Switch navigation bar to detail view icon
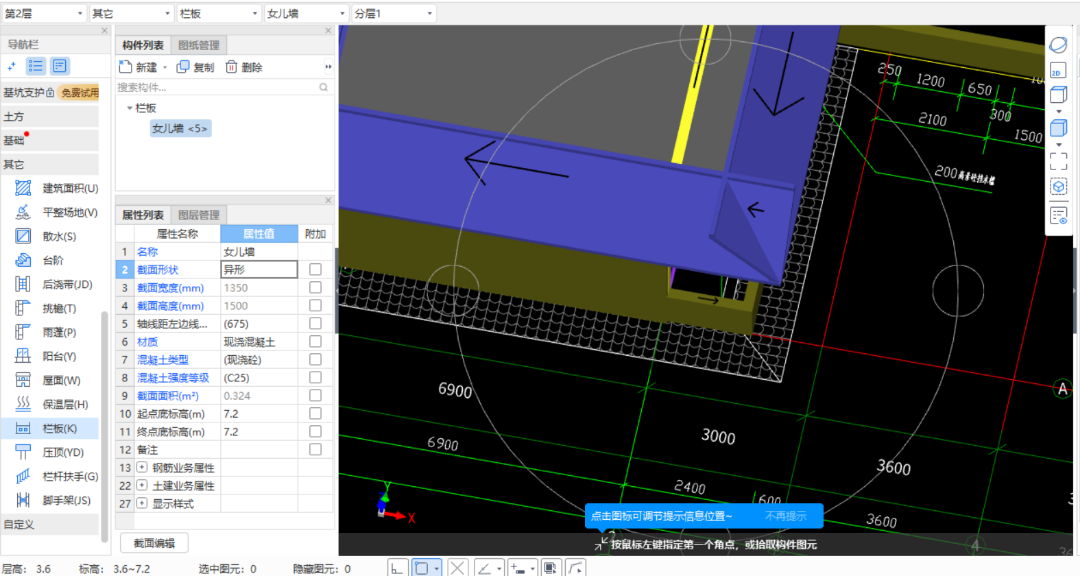1080x576 pixels. [60, 66]
